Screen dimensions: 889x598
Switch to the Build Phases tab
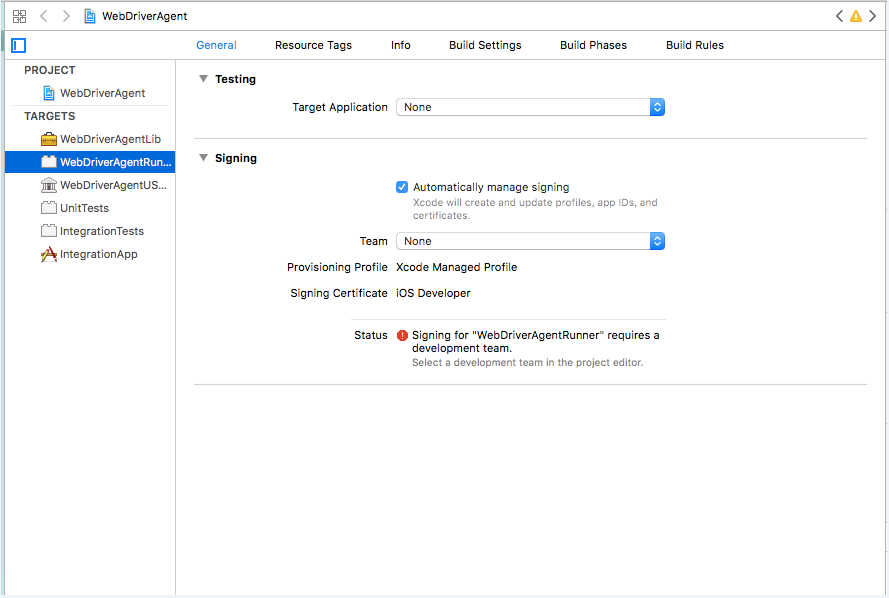(x=593, y=45)
